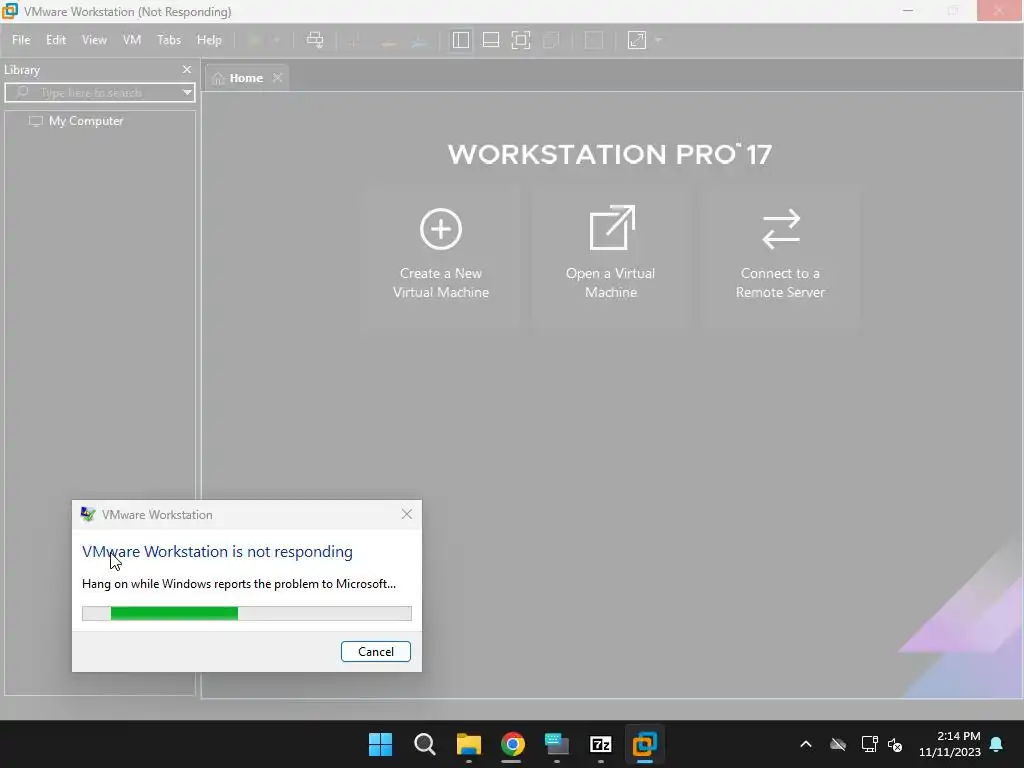This screenshot has height=768, width=1024.
Task: Close the VMware Workstation error dialog
Action: (x=407, y=515)
